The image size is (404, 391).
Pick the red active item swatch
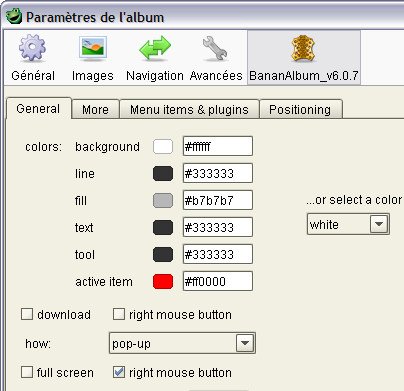tap(163, 281)
